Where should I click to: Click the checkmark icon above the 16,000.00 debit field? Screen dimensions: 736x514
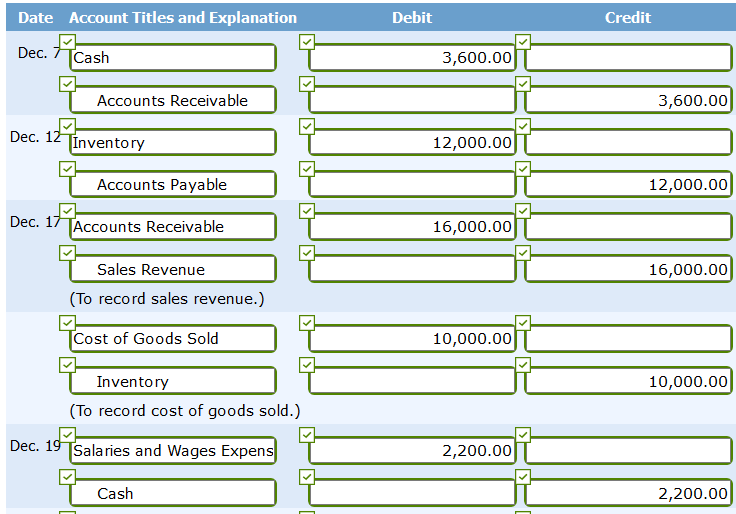click(307, 211)
